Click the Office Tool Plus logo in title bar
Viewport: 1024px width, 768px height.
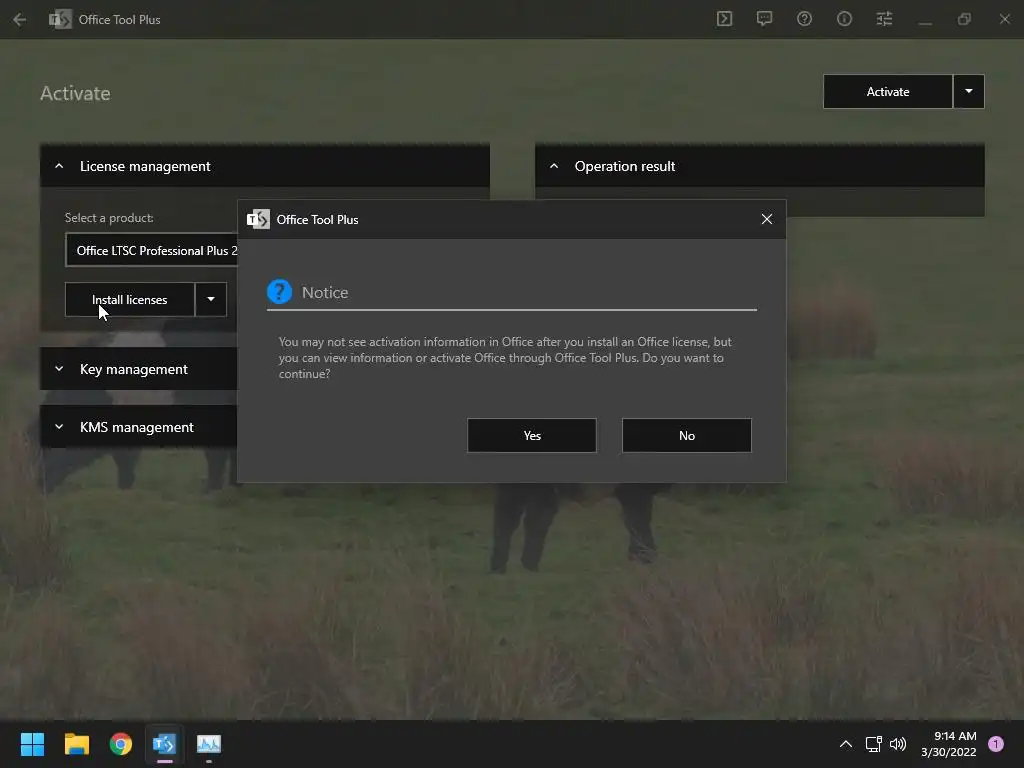(x=60, y=20)
